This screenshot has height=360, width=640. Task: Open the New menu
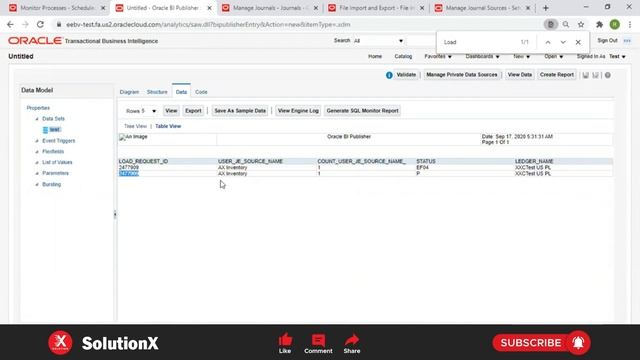[521, 56]
